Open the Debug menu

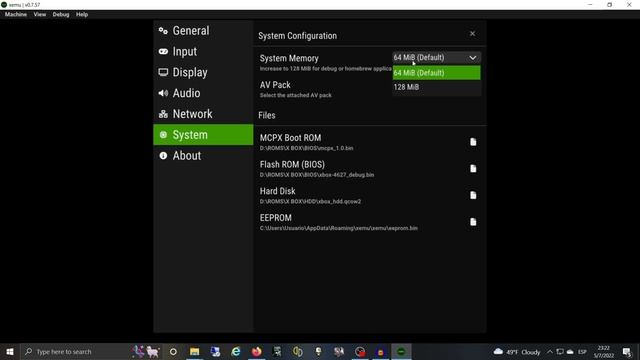click(x=61, y=14)
